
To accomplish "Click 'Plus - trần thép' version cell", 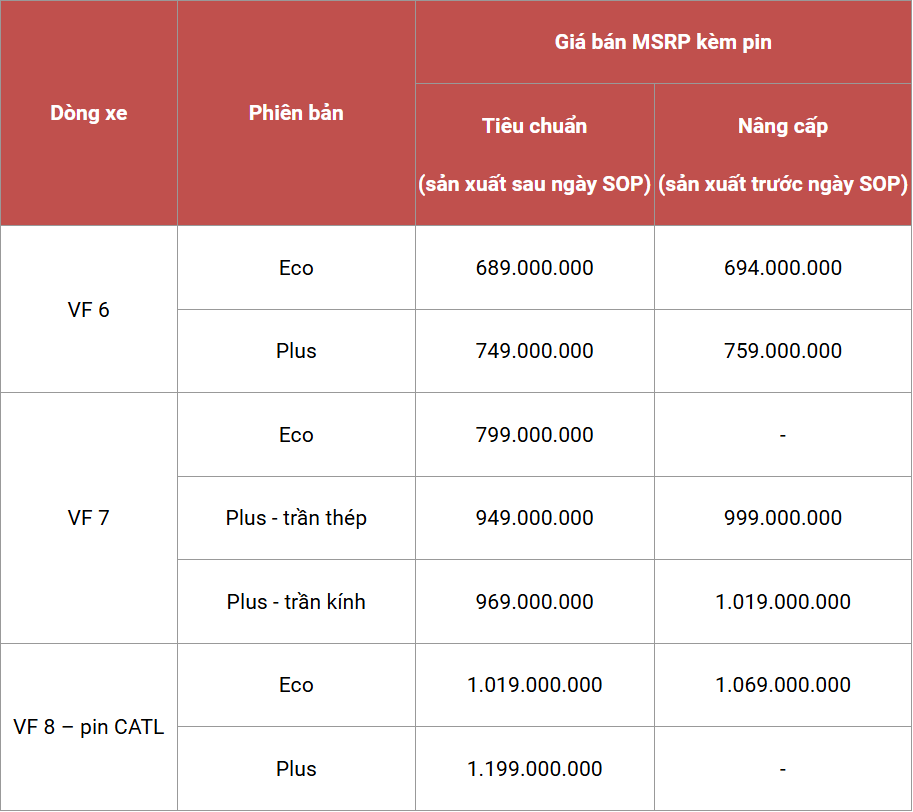I will click(296, 518).
